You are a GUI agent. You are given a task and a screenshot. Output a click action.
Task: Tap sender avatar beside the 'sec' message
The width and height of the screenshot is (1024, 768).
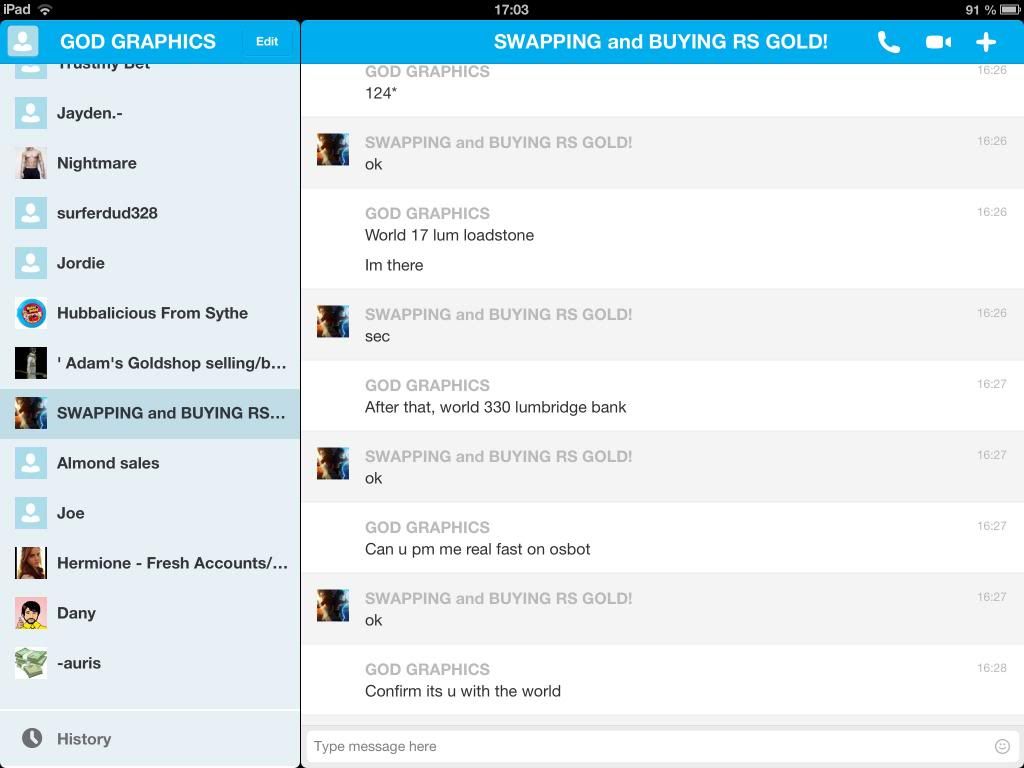click(333, 321)
